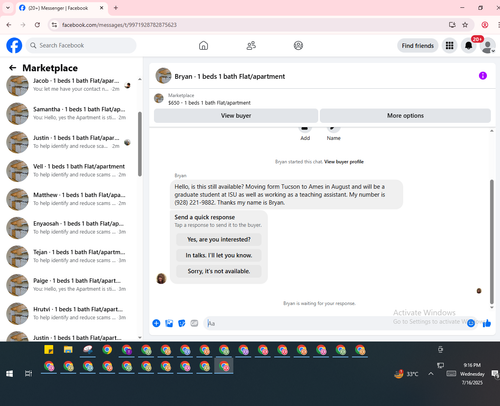
Task: Open Task View on the taskbar
Action: click(29, 374)
